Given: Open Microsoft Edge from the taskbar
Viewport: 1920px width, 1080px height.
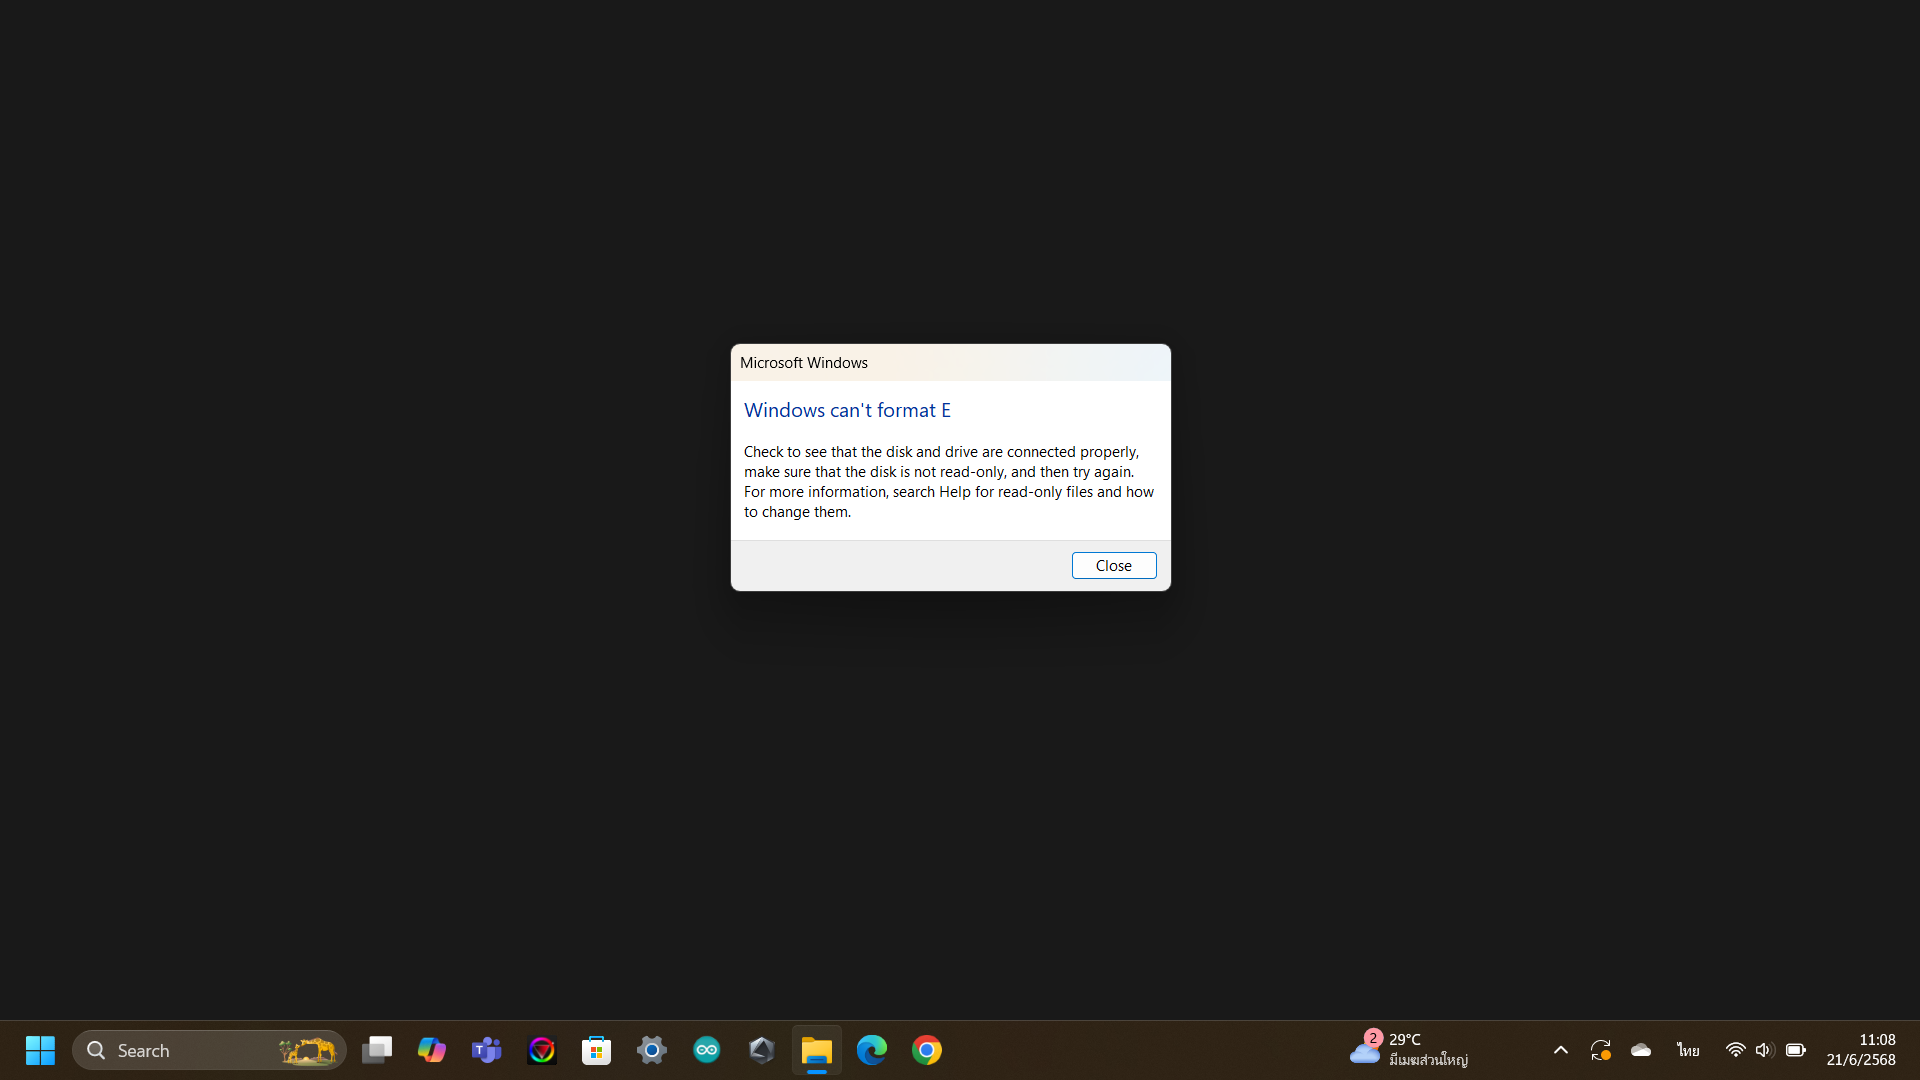Looking at the screenshot, I should point(872,1050).
